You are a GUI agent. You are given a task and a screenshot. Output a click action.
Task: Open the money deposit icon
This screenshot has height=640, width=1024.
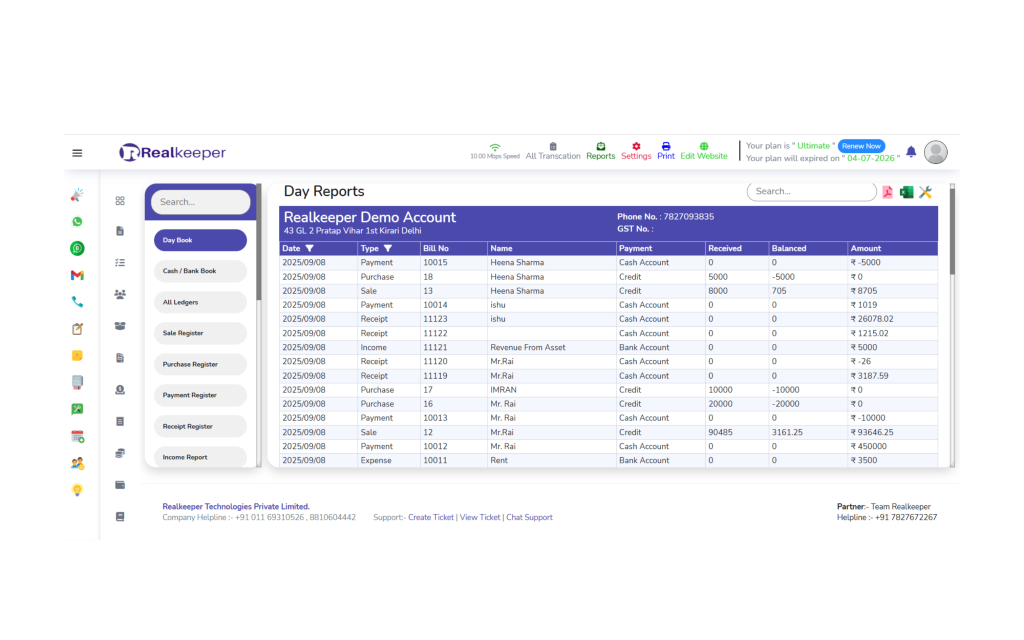click(120, 390)
